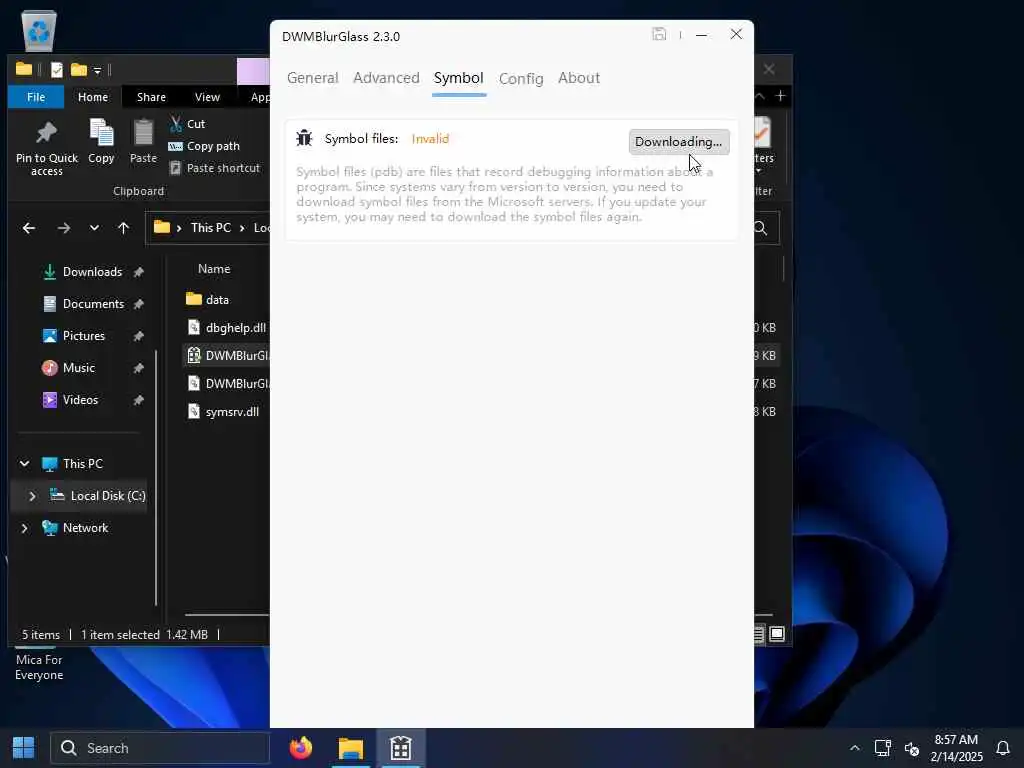Click This PC in the address bar
The width and height of the screenshot is (1024, 768).
click(210, 227)
